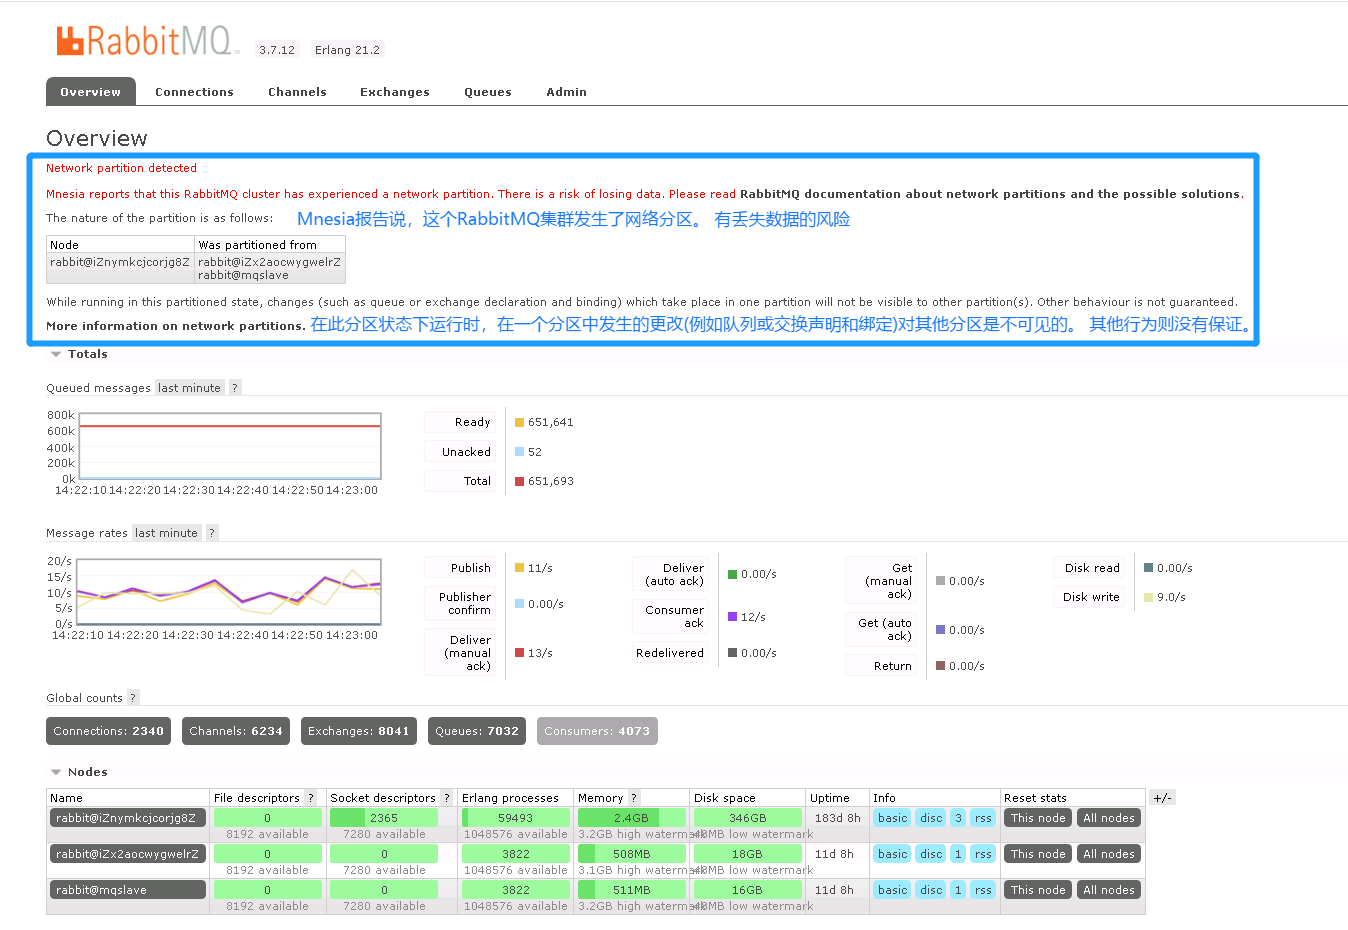The height and width of the screenshot is (930, 1348).
Task: Click This node reset for rabbit@iZx2aocwygwelrZ
Action: pyautogui.click(x=1038, y=854)
